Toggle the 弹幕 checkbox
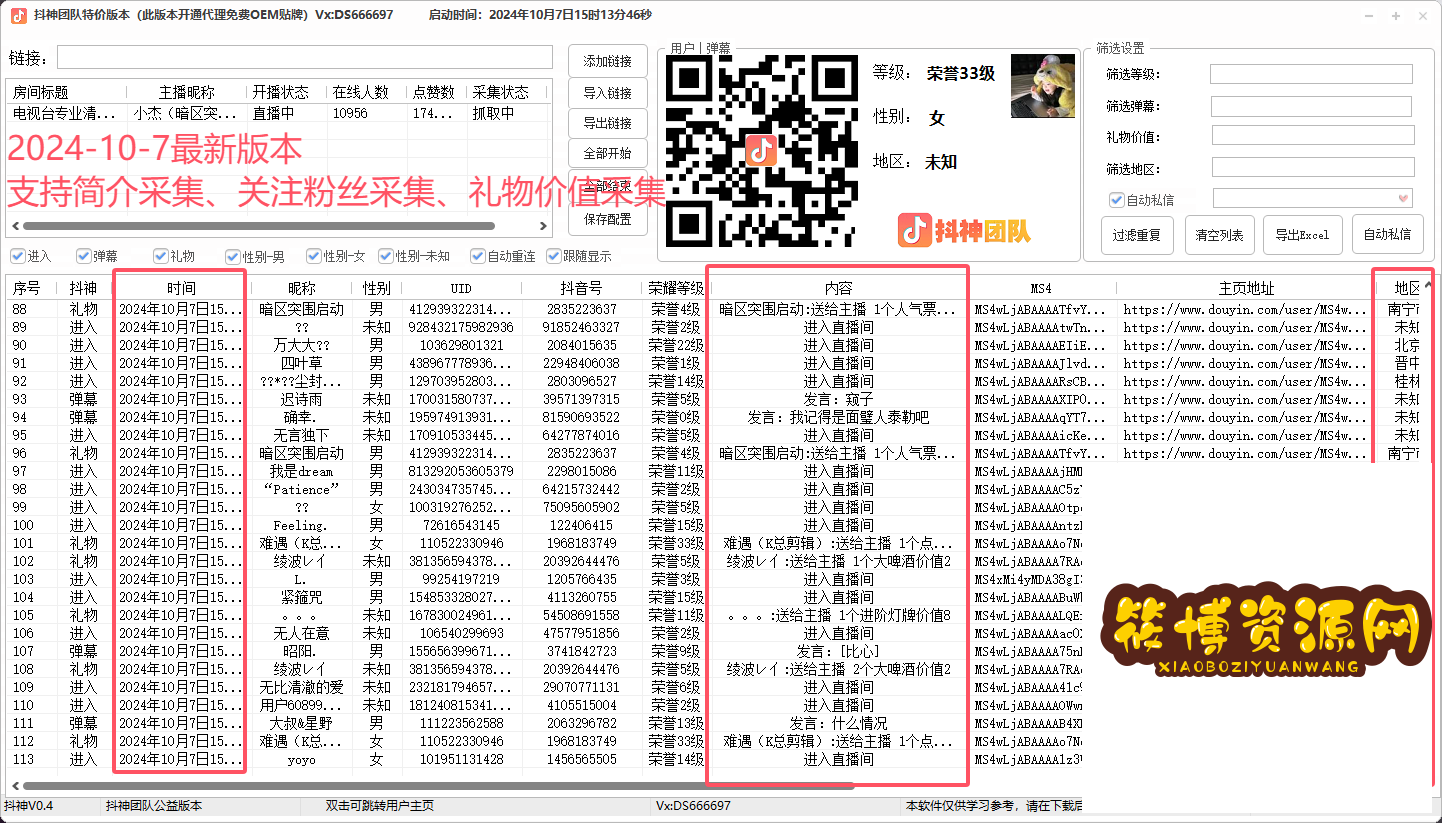 pyautogui.click(x=83, y=256)
